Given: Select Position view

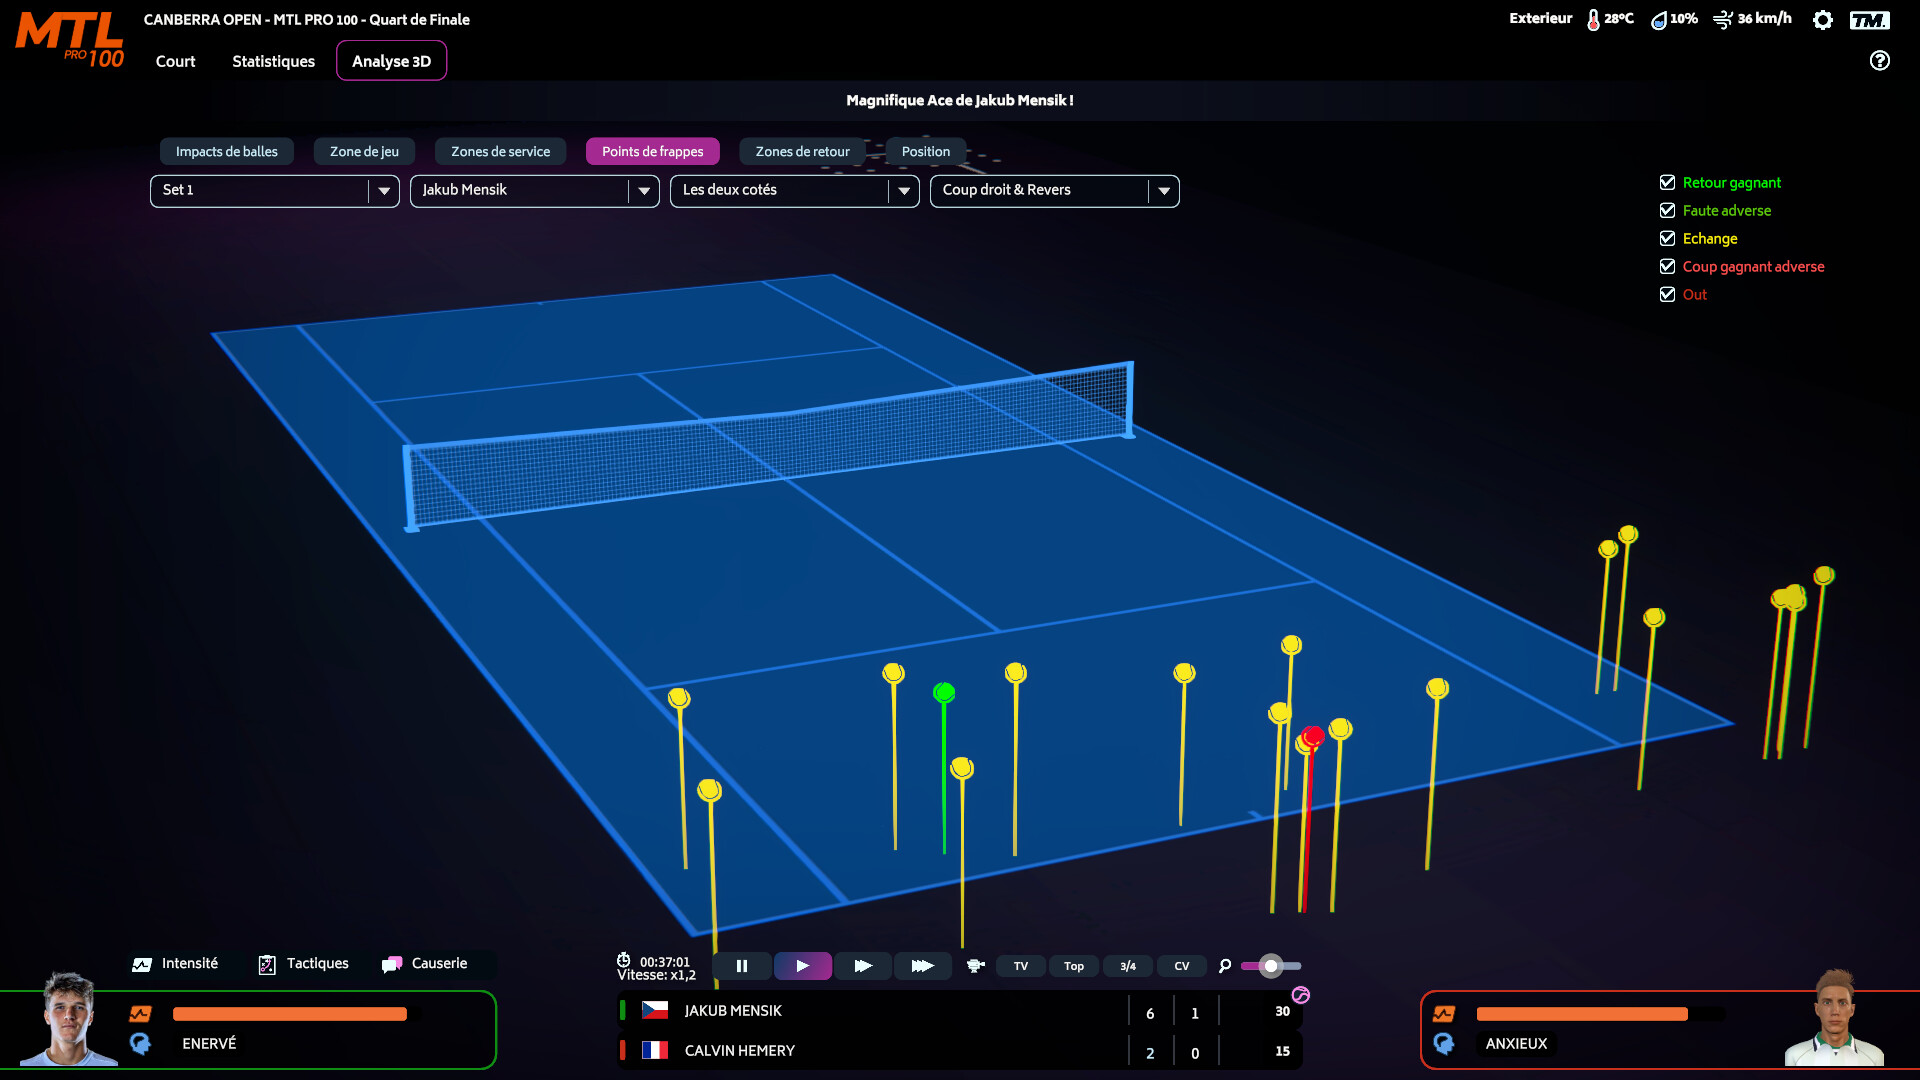Looking at the screenshot, I should [926, 151].
